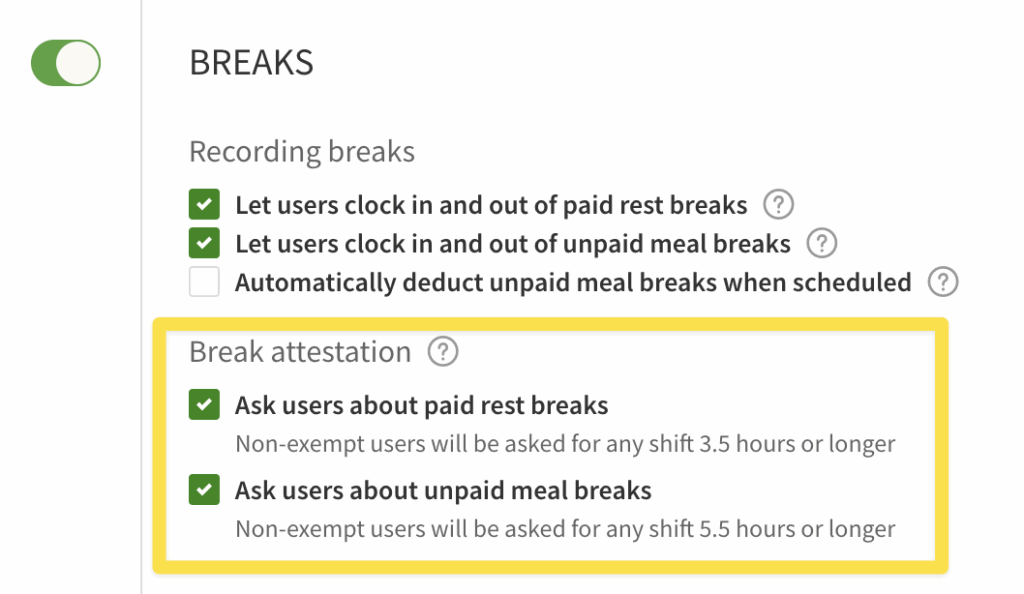The image size is (1024, 594).
Task: Click the 'Let users clock in and out of unpaid meal breaks' label
Action: point(513,244)
